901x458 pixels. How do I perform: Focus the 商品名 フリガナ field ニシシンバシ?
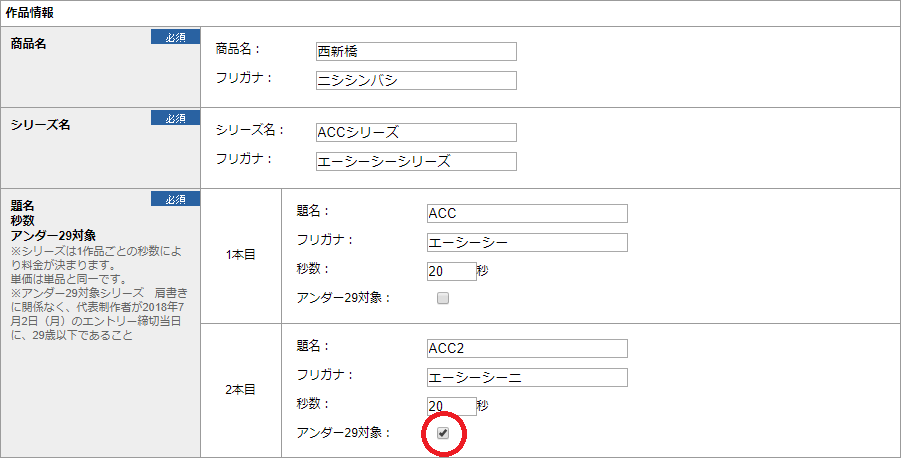(416, 80)
